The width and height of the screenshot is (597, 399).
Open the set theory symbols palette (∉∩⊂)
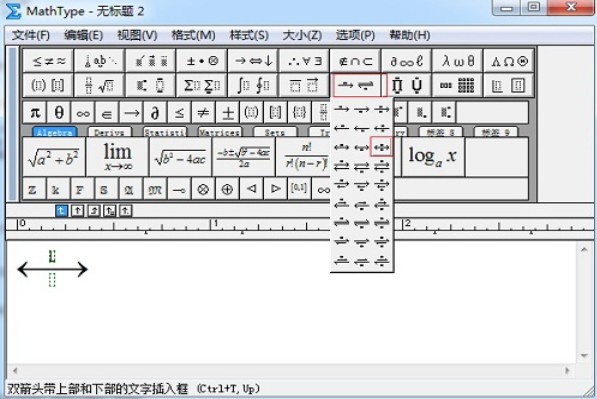tap(355, 61)
